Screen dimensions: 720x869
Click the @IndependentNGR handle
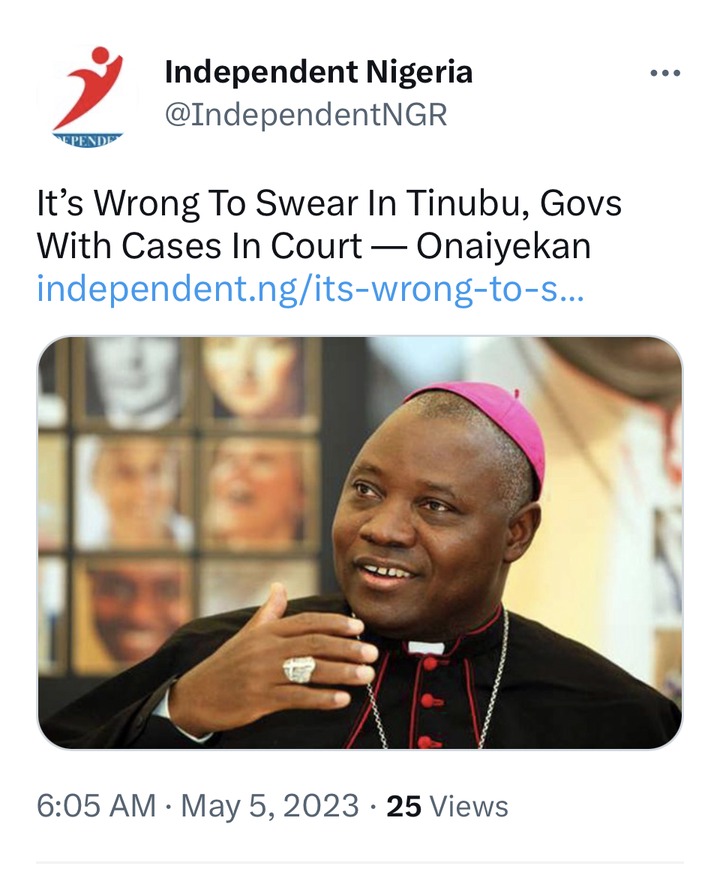(305, 115)
